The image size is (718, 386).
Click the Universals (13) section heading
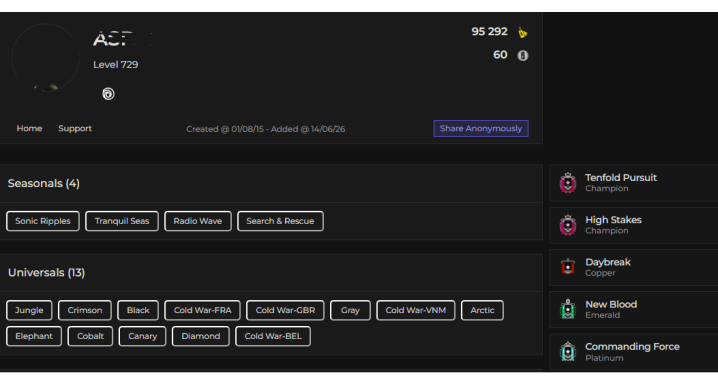pyautogui.click(x=46, y=273)
